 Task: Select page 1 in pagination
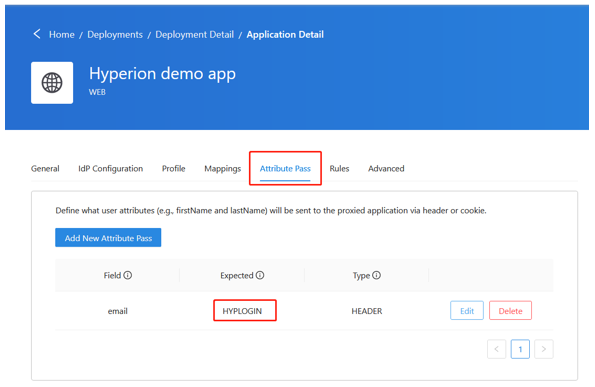(x=520, y=349)
